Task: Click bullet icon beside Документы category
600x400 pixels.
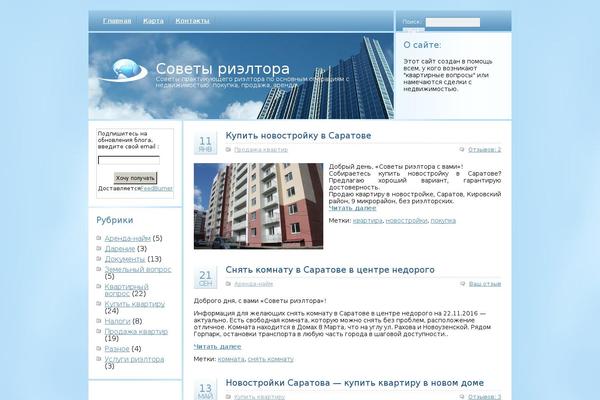Action: click(x=99, y=258)
